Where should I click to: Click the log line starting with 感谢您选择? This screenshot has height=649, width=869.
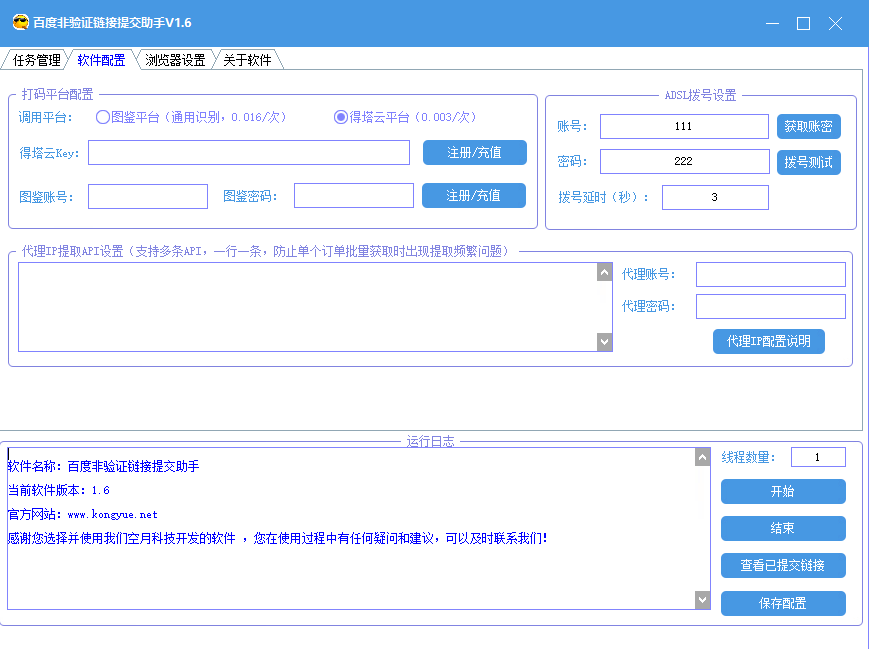click(x=278, y=538)
